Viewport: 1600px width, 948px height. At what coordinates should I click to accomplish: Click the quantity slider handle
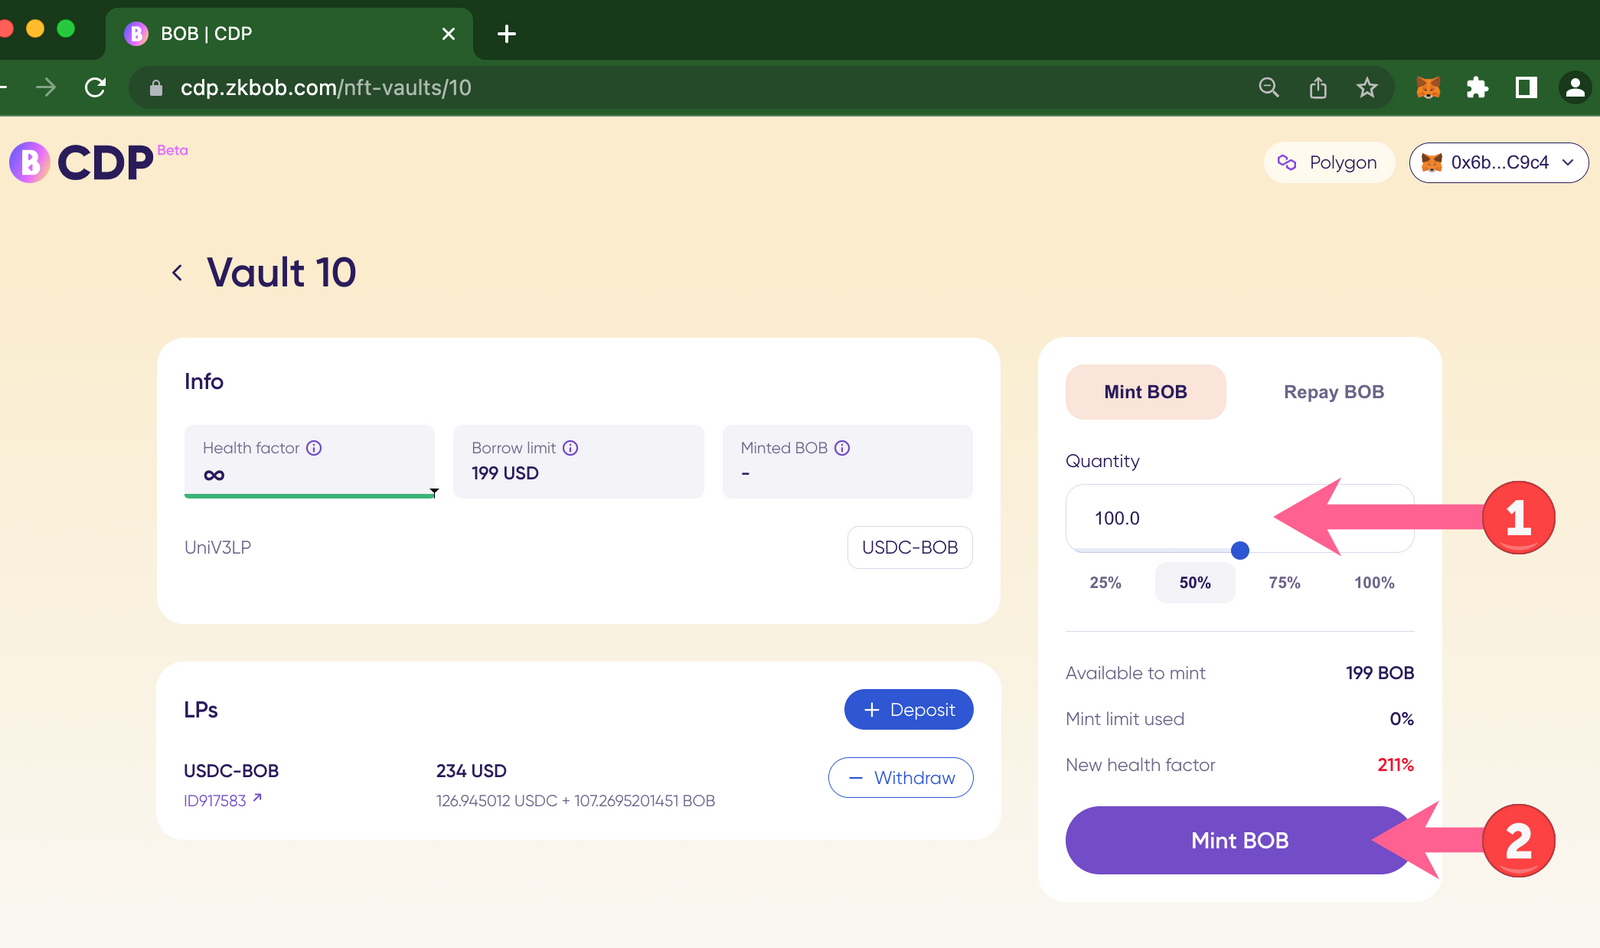click(1240, 550)
